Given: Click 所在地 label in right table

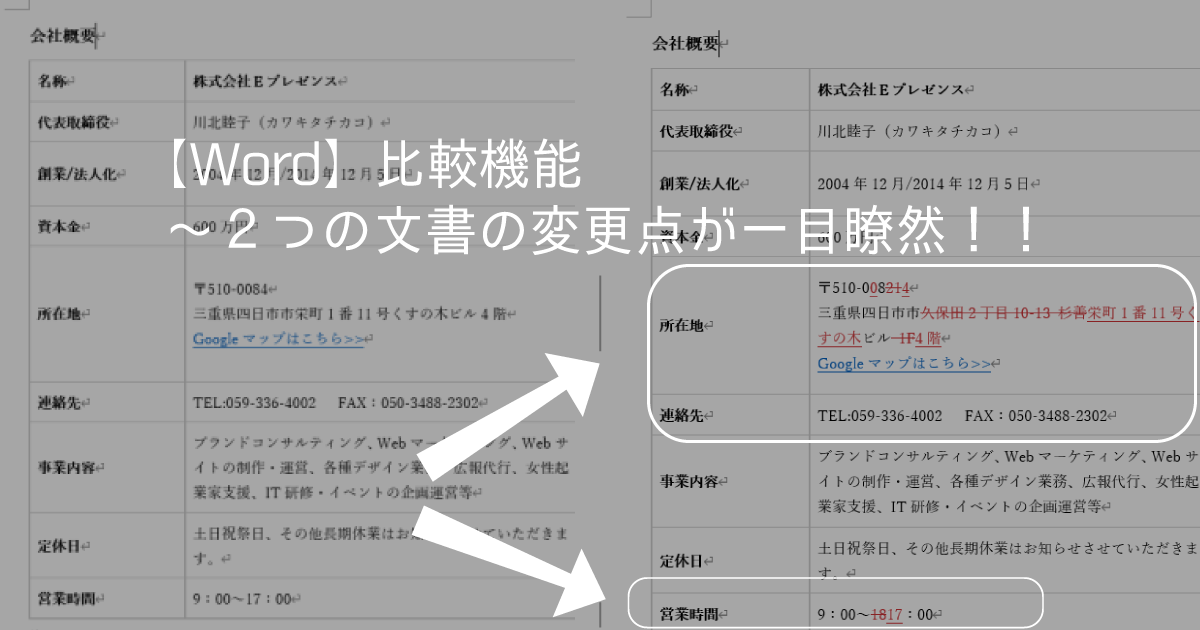Looking at the screenshot, I should coord(681,326).
